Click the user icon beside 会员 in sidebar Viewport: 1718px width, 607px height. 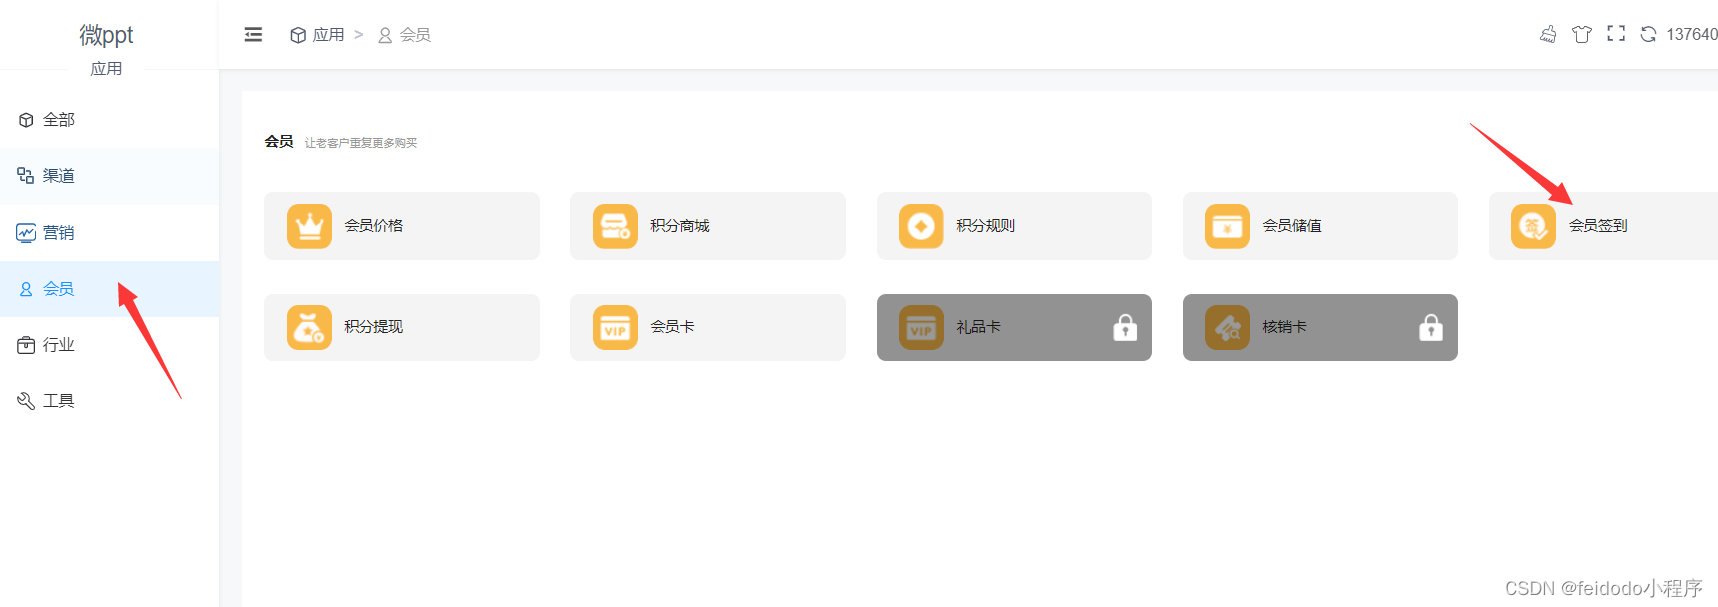tap(26, 289)
